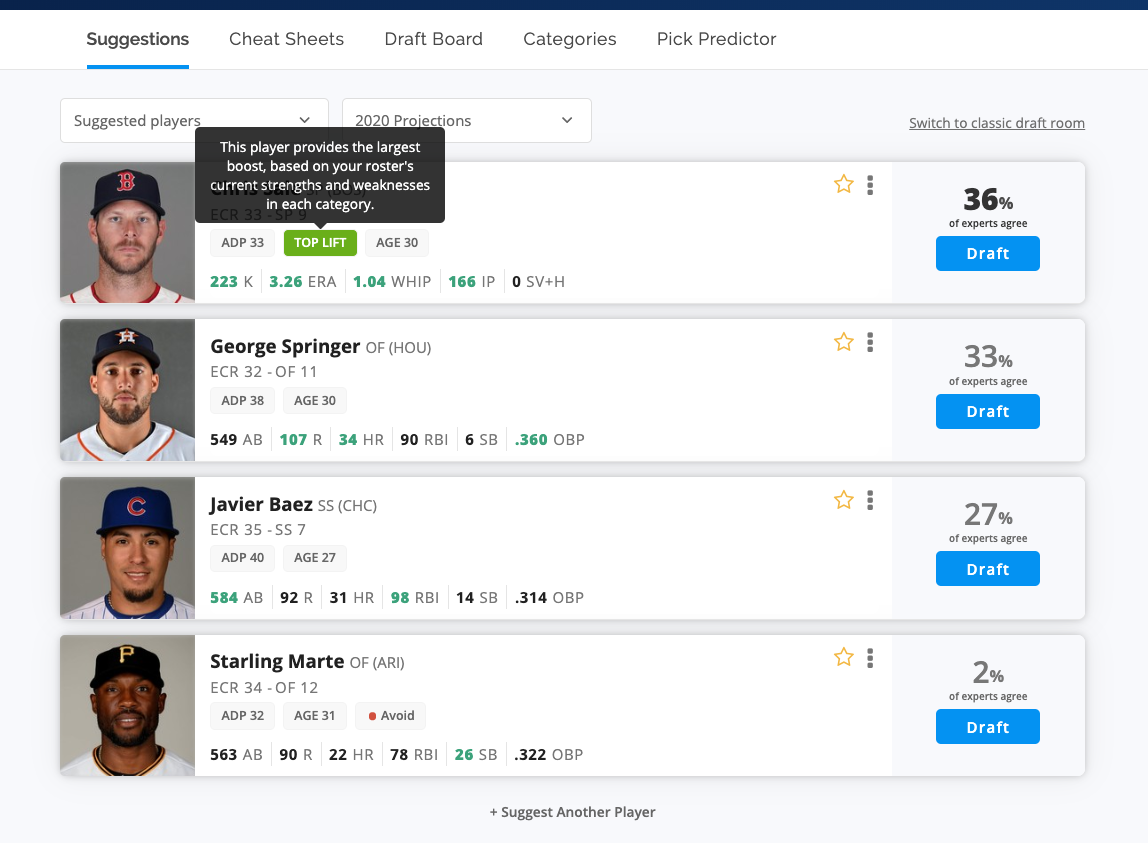The width and height of the screenshot is (1148, 843).
Task: Click the 223 K projection stat
Action: (x=231, y=282)
